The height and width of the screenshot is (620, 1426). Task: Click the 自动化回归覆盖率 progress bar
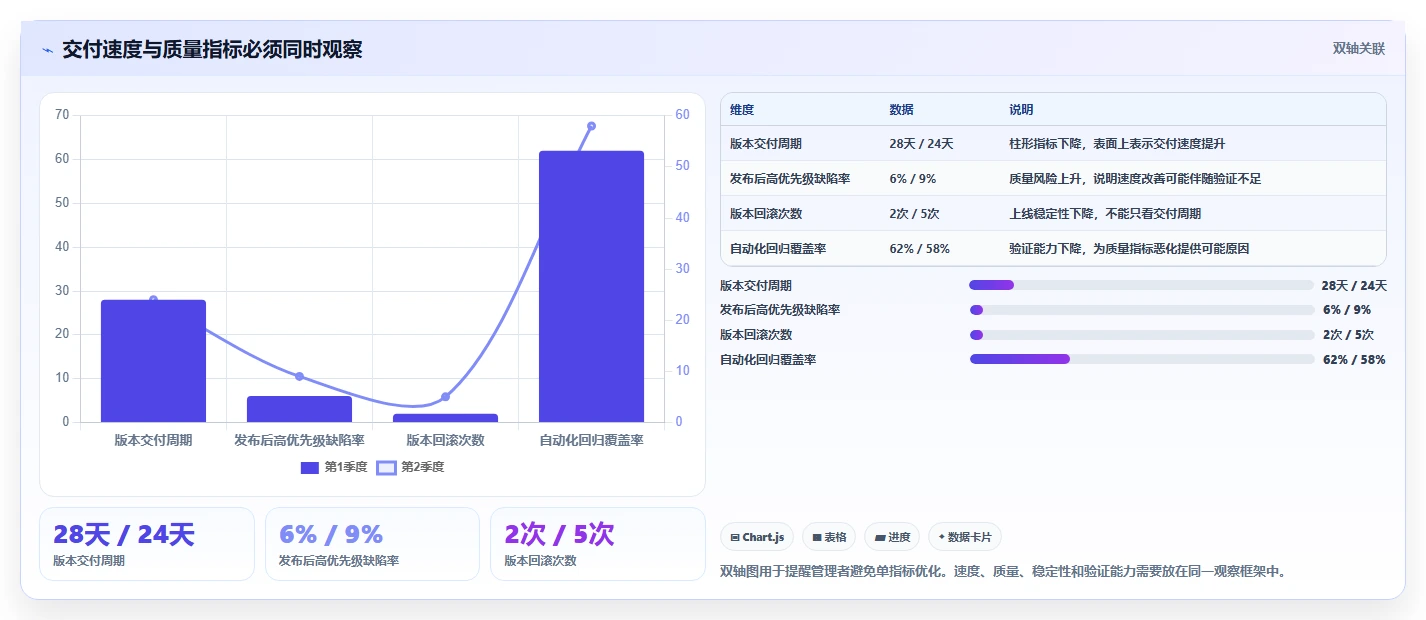pos(1142,359)
